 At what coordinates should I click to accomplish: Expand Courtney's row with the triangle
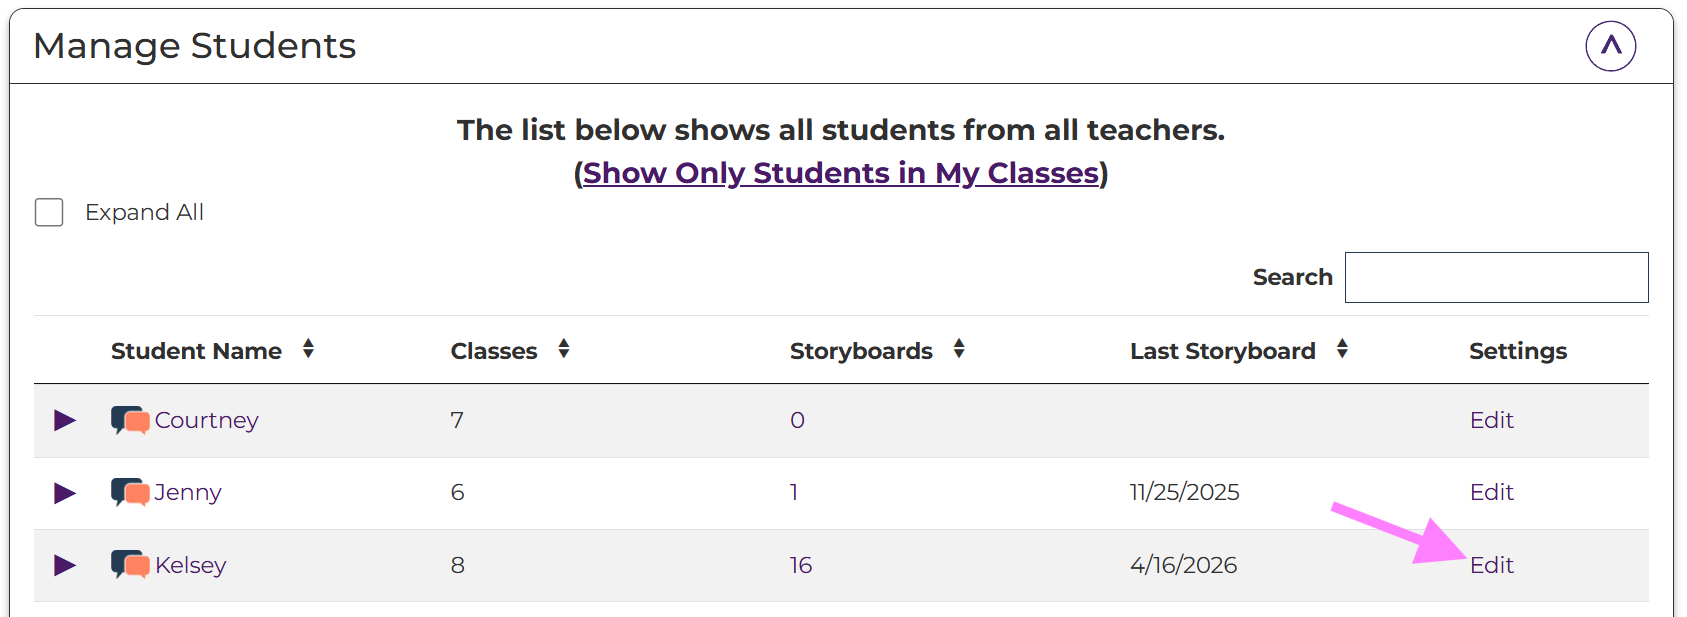point(65,420)
